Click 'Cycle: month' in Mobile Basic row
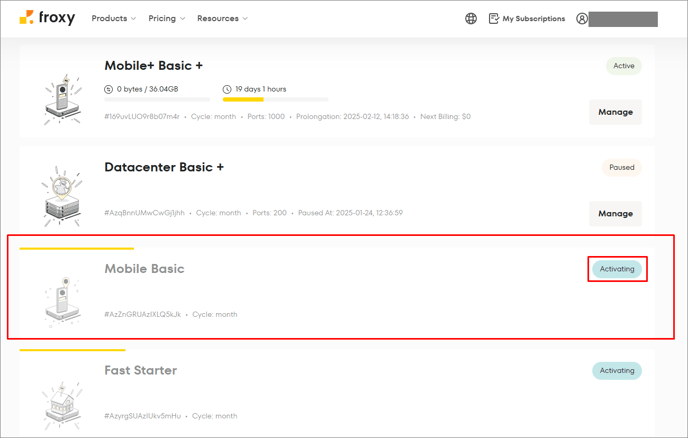The width and height of the screenshot is (688, 438). pos(215,314)
